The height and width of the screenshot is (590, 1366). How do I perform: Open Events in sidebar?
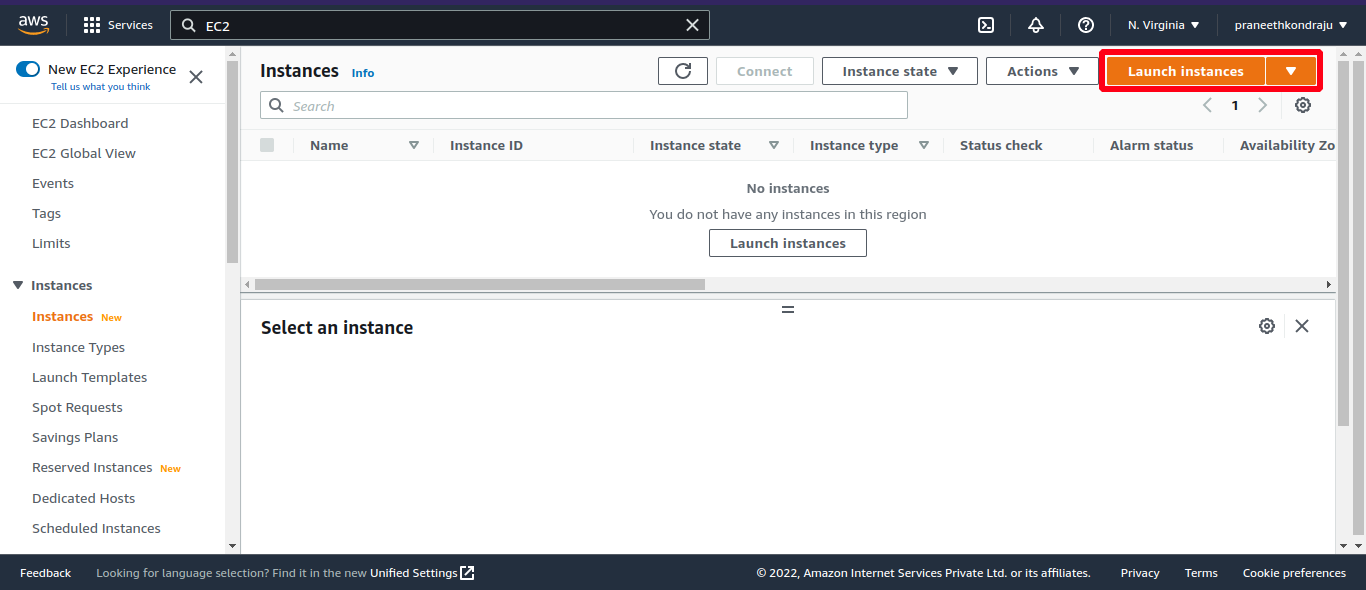[x=53, y=183]
